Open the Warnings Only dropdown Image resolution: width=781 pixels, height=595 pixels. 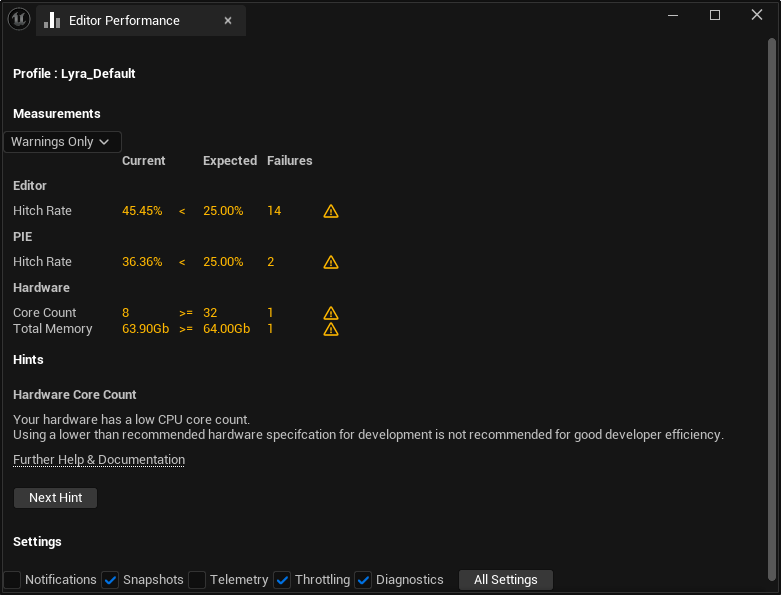click(x=62, y=142)
